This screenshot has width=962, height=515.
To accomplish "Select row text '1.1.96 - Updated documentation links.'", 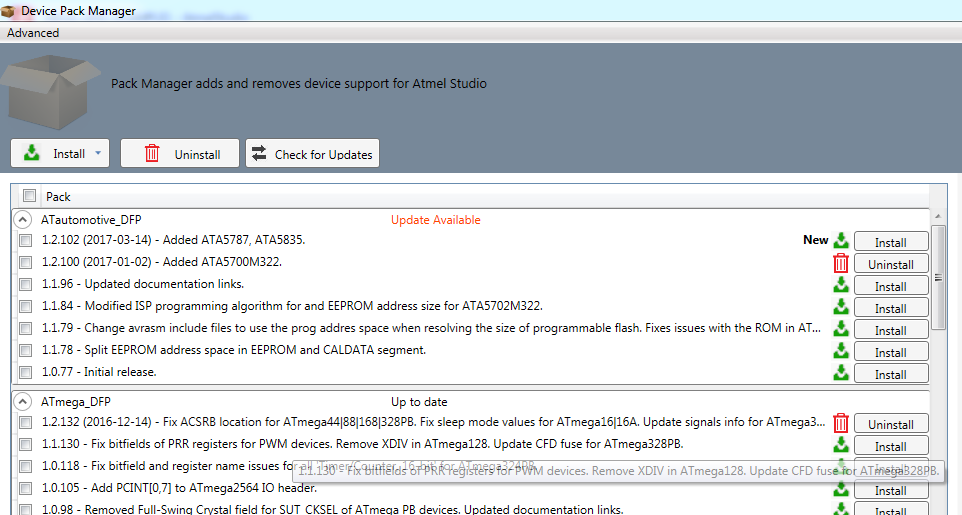I will coord(143,284).
